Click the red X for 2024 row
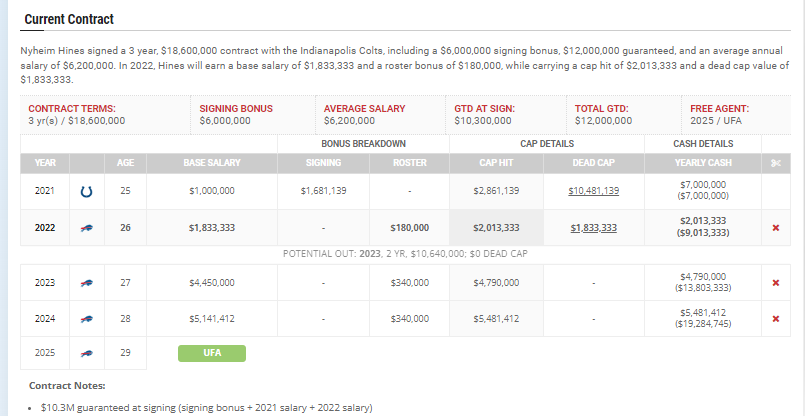 776,318
